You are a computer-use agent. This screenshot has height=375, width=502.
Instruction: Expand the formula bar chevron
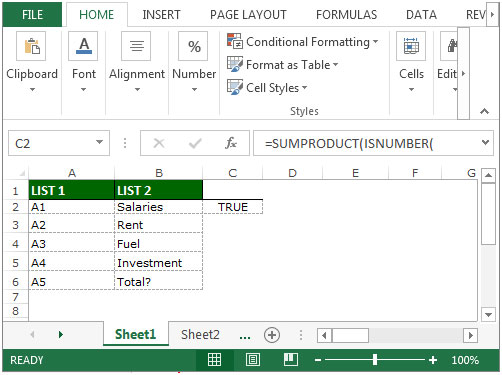(x=485, y=143)
